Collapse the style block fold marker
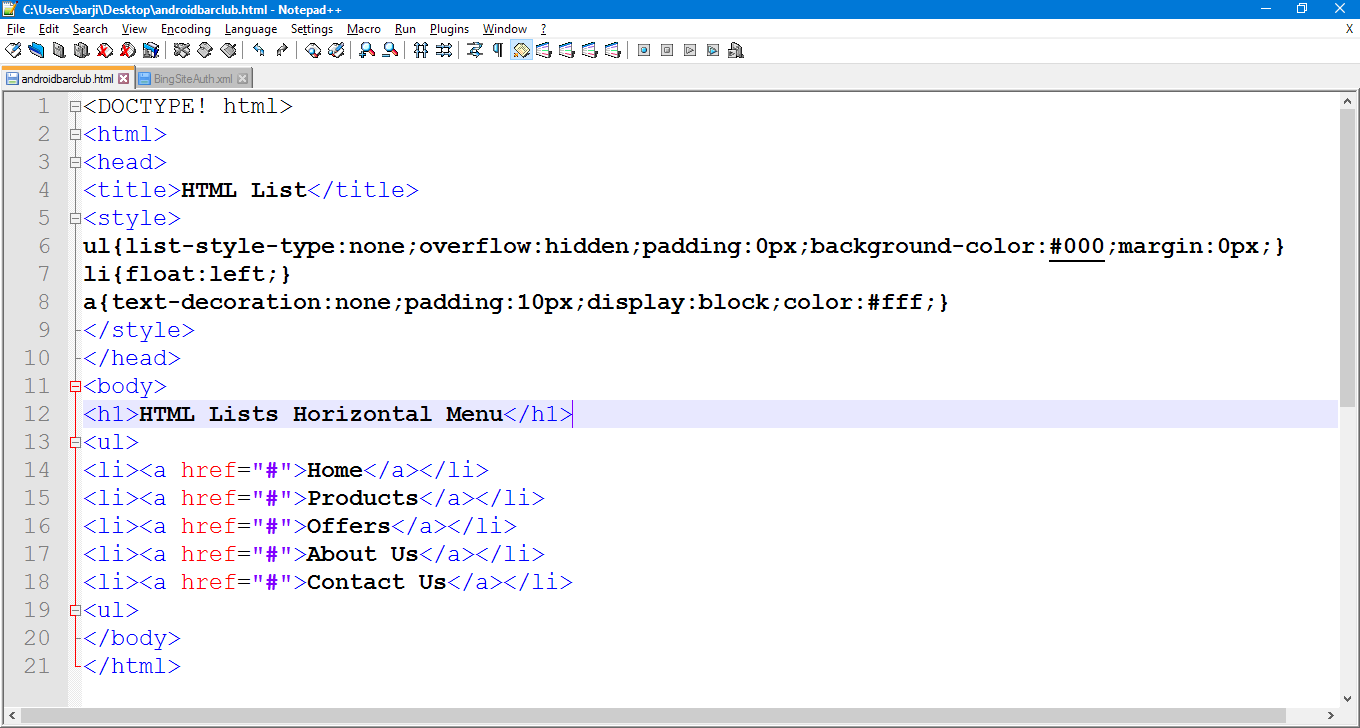The height and width of the screenshot is (728, 1360). [74, 218]
